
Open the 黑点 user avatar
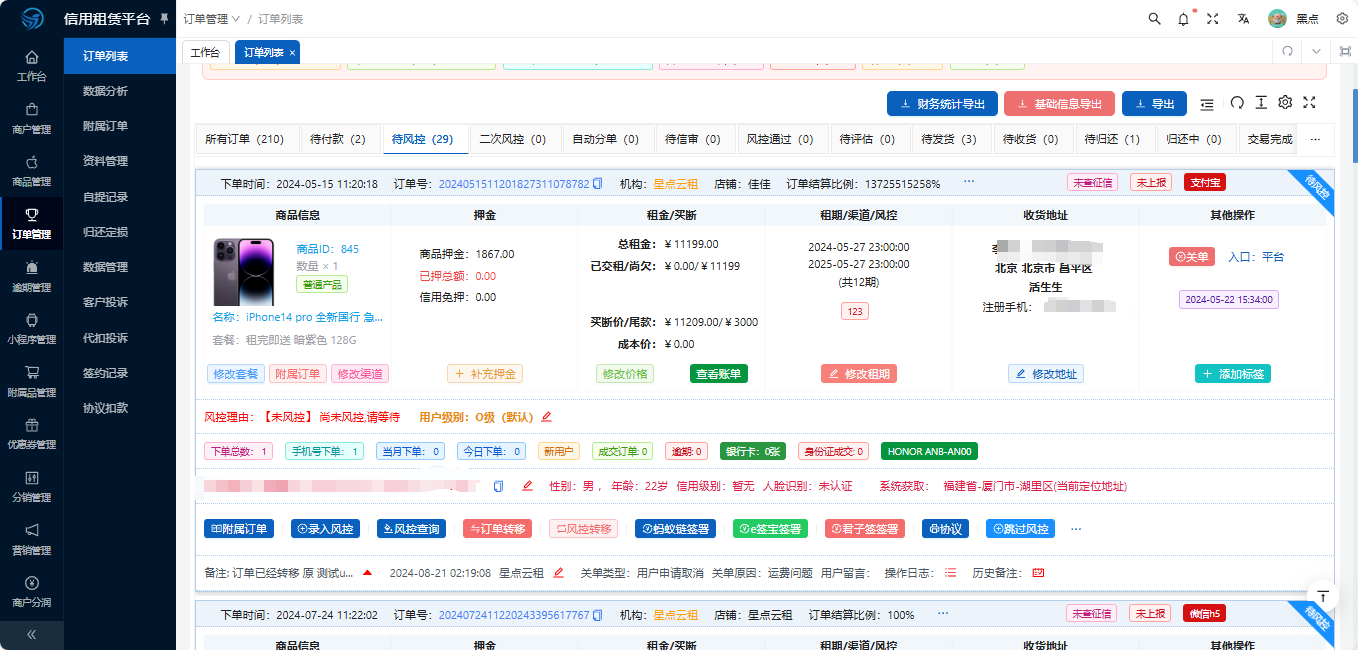pyautogui.click(x=1277, y=19)
